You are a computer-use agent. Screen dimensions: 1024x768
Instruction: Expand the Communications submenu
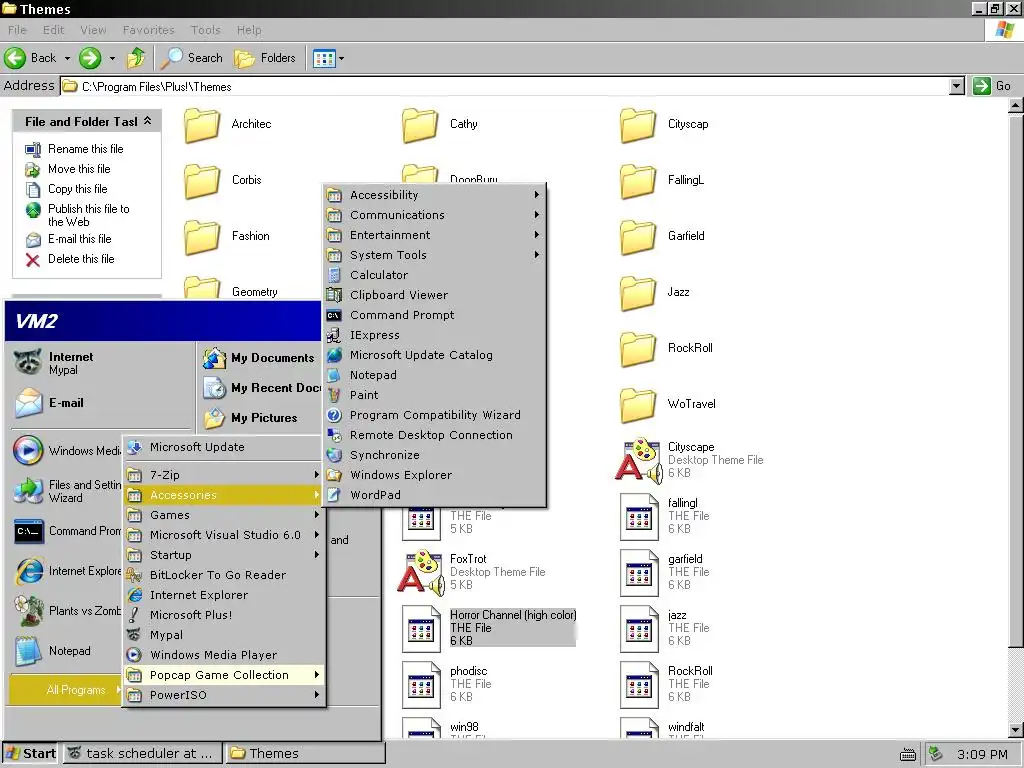[434, 215]
